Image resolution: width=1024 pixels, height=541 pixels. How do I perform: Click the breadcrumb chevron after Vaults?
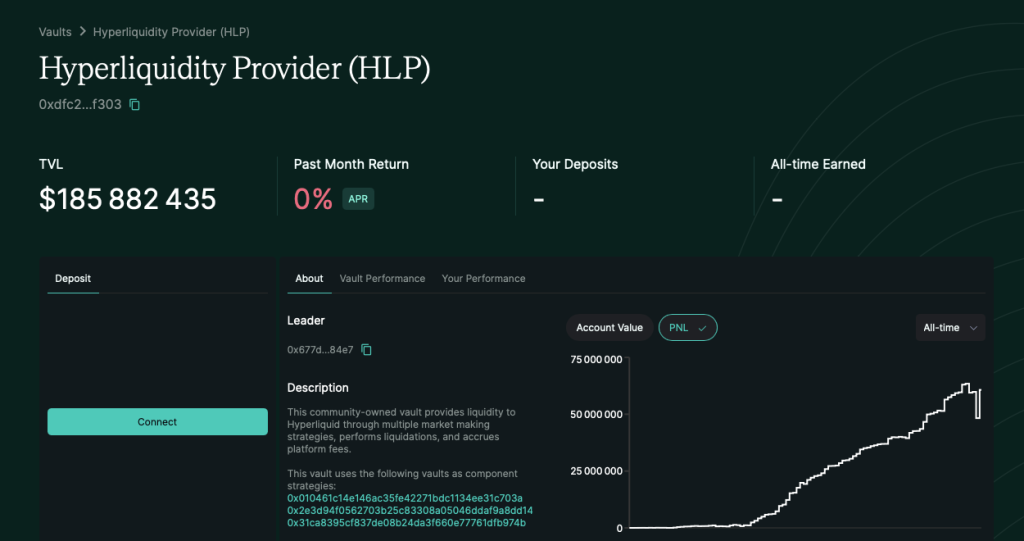coord(82,31)
